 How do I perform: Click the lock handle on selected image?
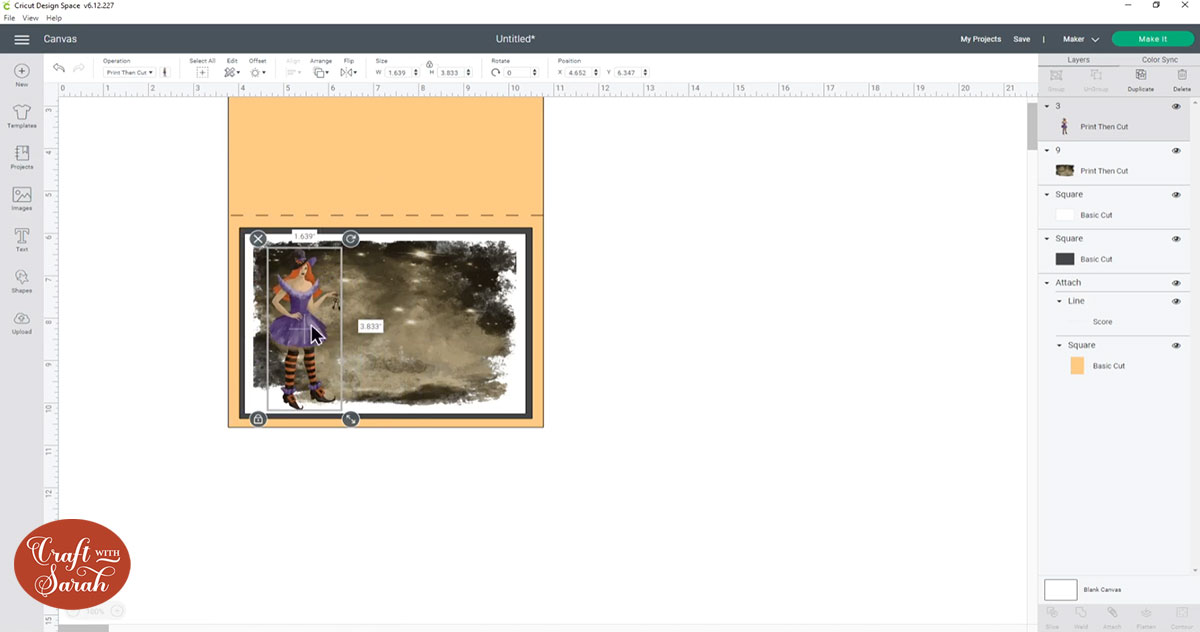click(x=258, y=419)
